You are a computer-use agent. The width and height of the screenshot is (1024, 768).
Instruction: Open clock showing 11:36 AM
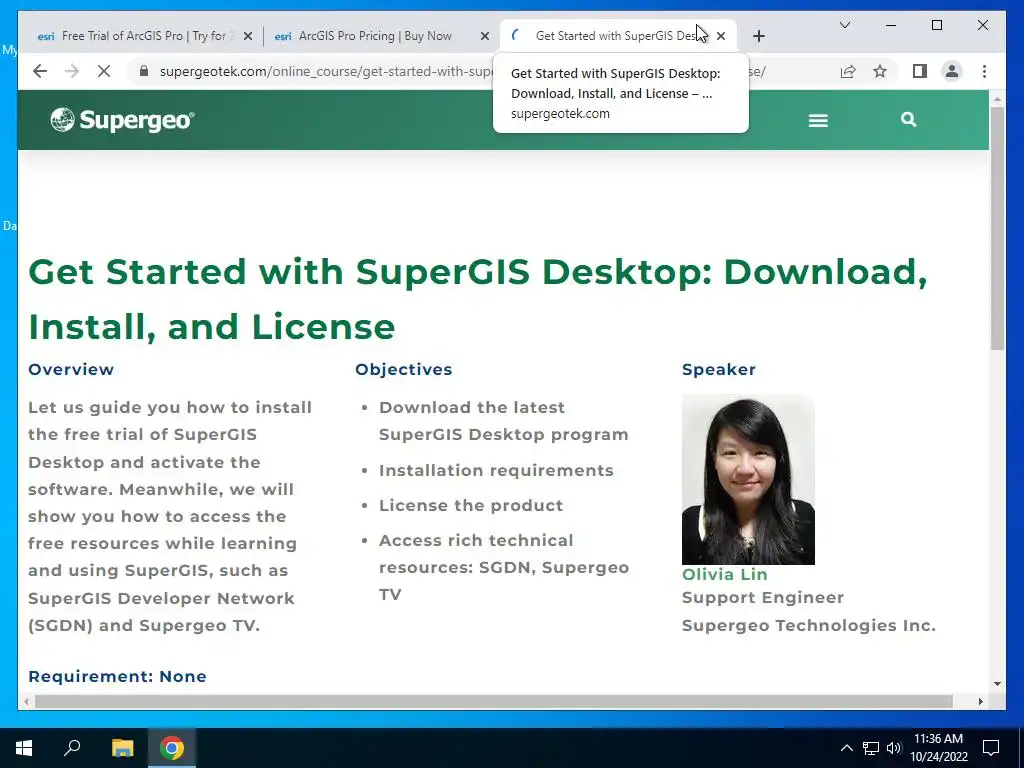pyautogui.click(x=938, y=748)
